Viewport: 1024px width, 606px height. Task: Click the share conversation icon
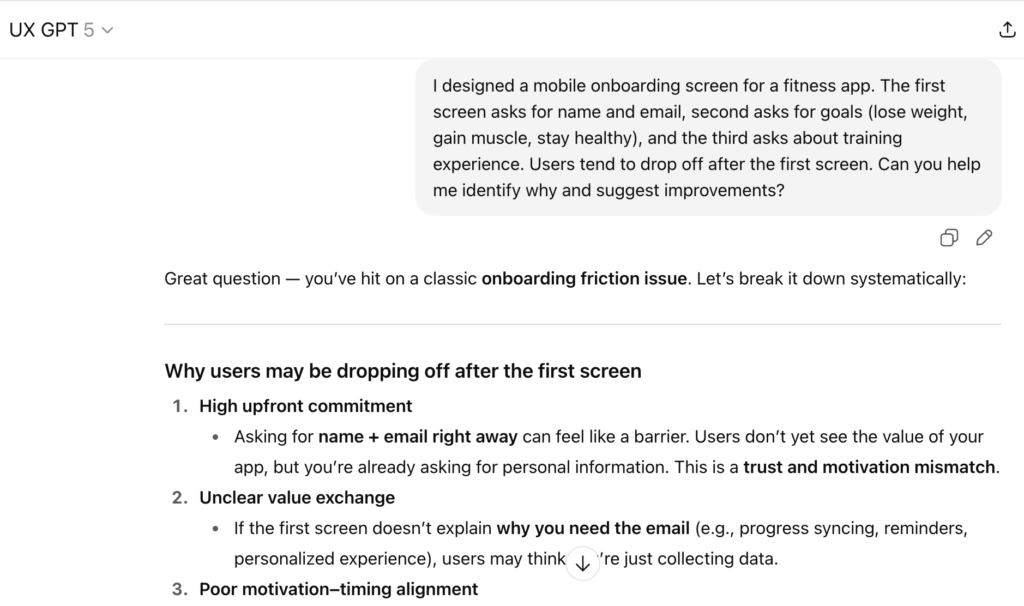[1007, 30]
